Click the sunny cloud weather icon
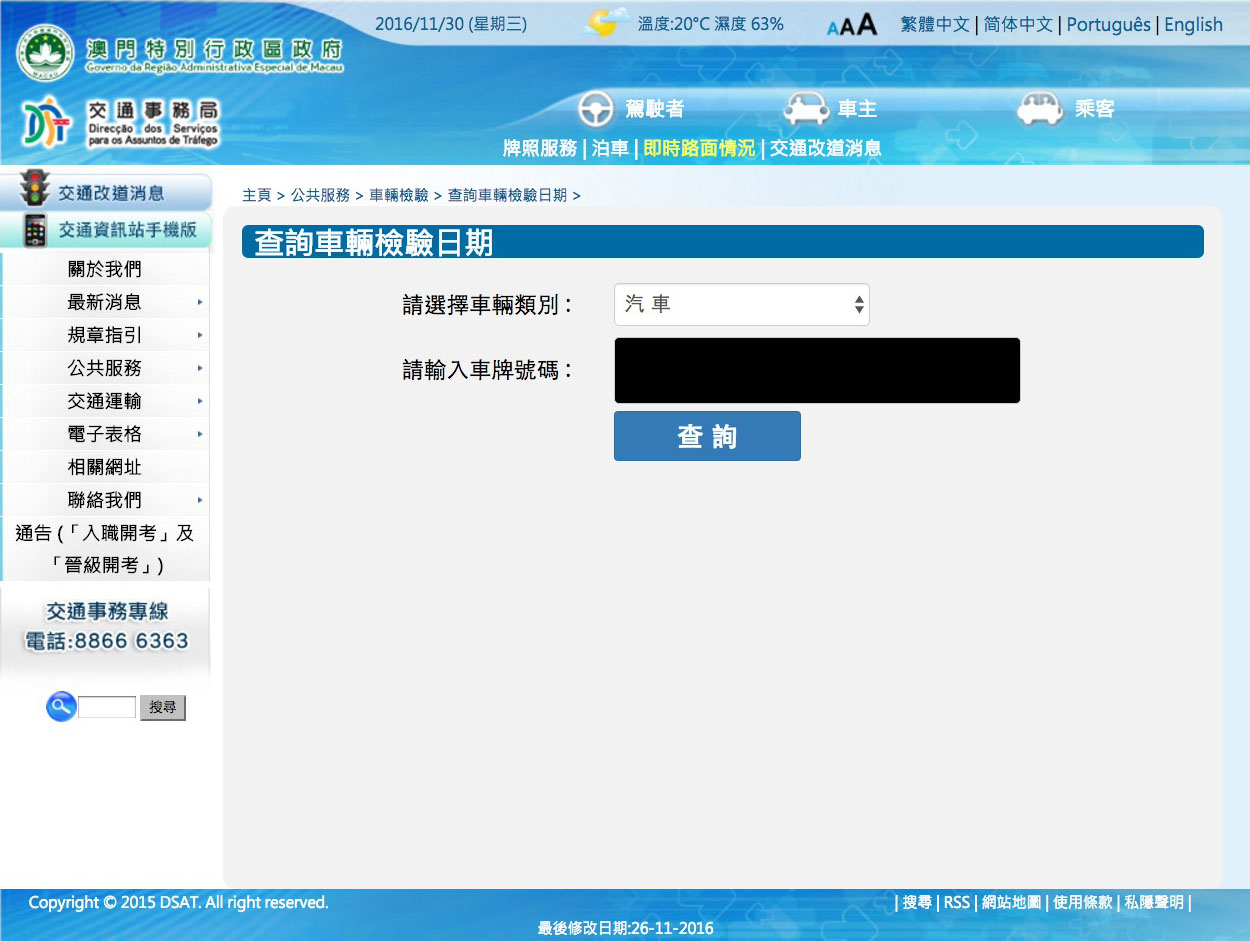 606,23
